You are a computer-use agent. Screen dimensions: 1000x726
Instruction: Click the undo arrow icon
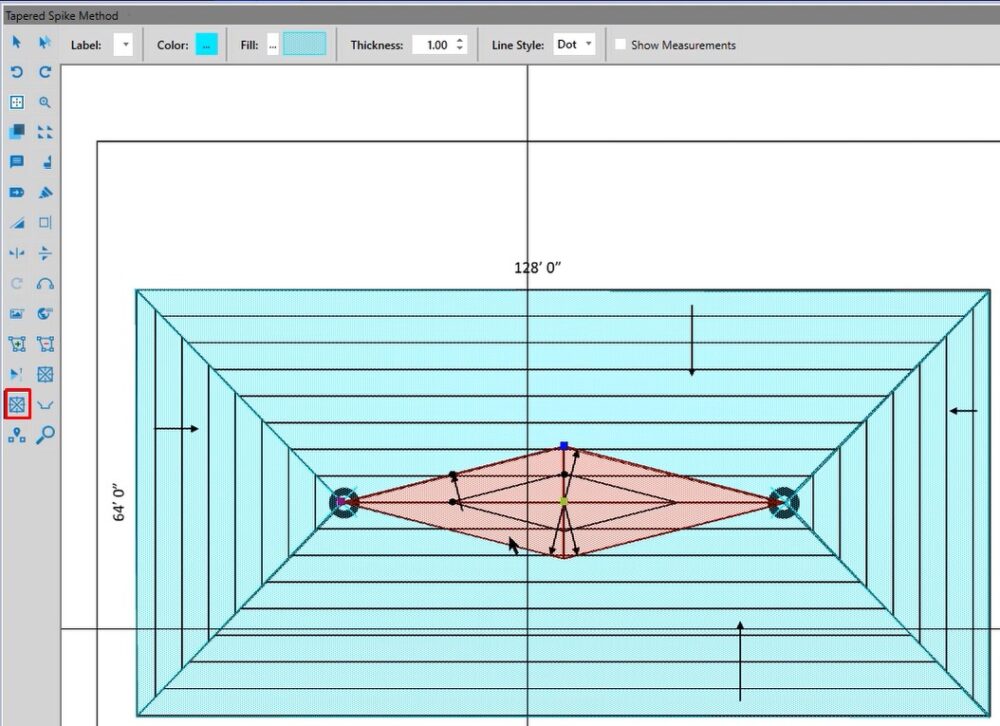pyautogui.click(x=17, y=72)
